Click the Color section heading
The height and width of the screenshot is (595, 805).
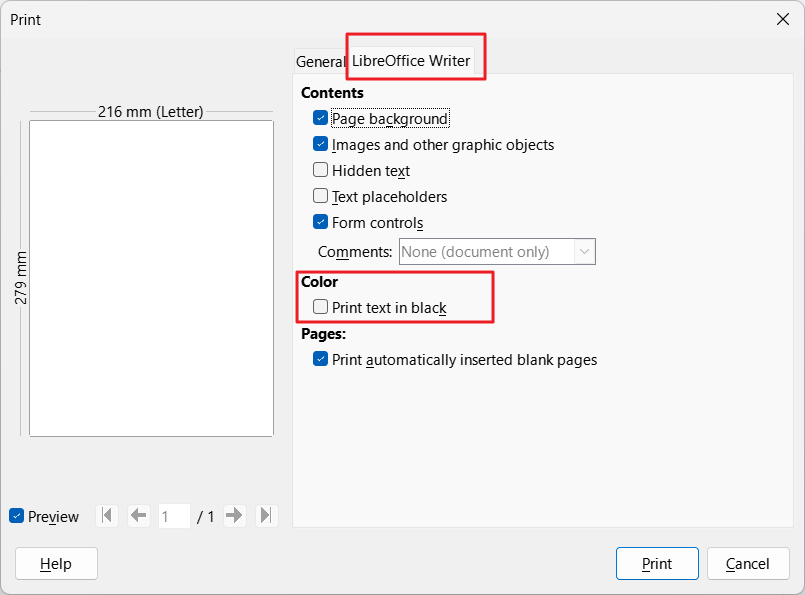319,282
